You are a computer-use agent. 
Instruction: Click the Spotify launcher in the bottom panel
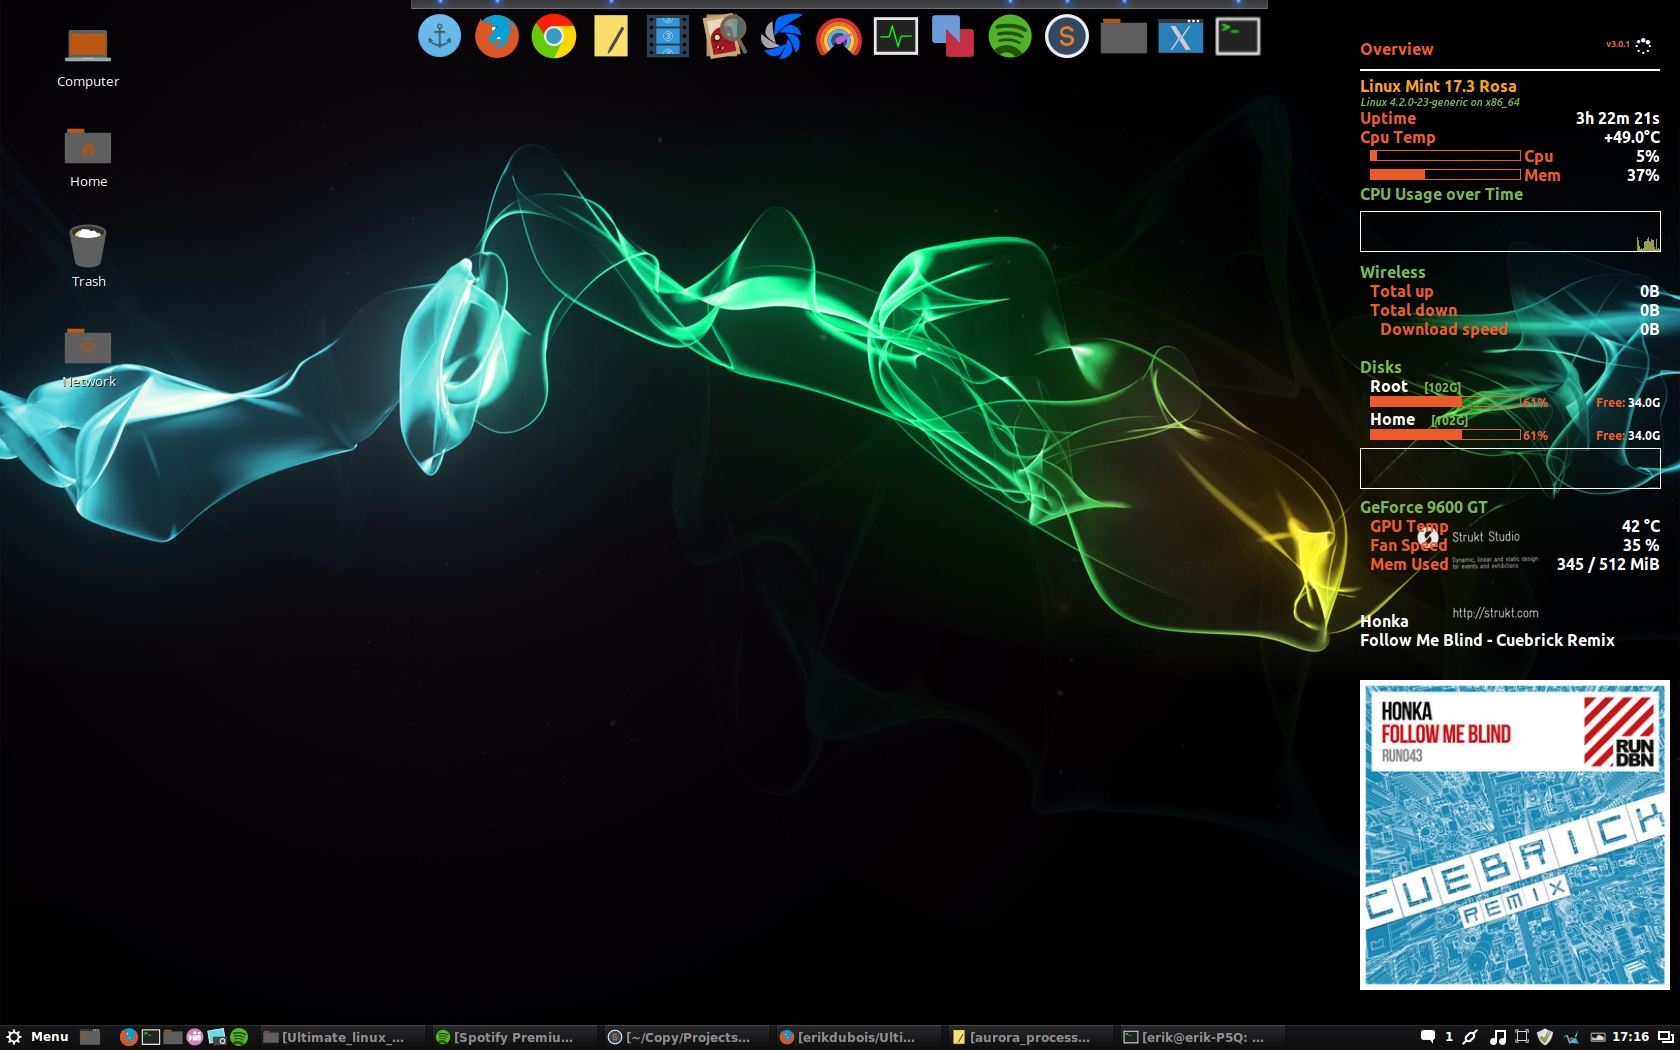tap(238, 1037)
